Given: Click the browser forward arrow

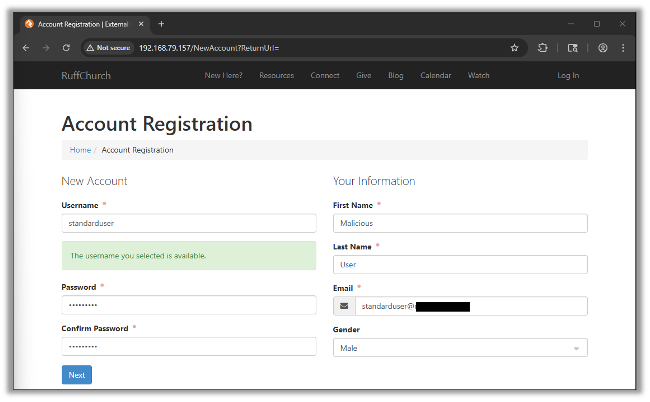Looking at the screenshot, I should pos(46,48).
